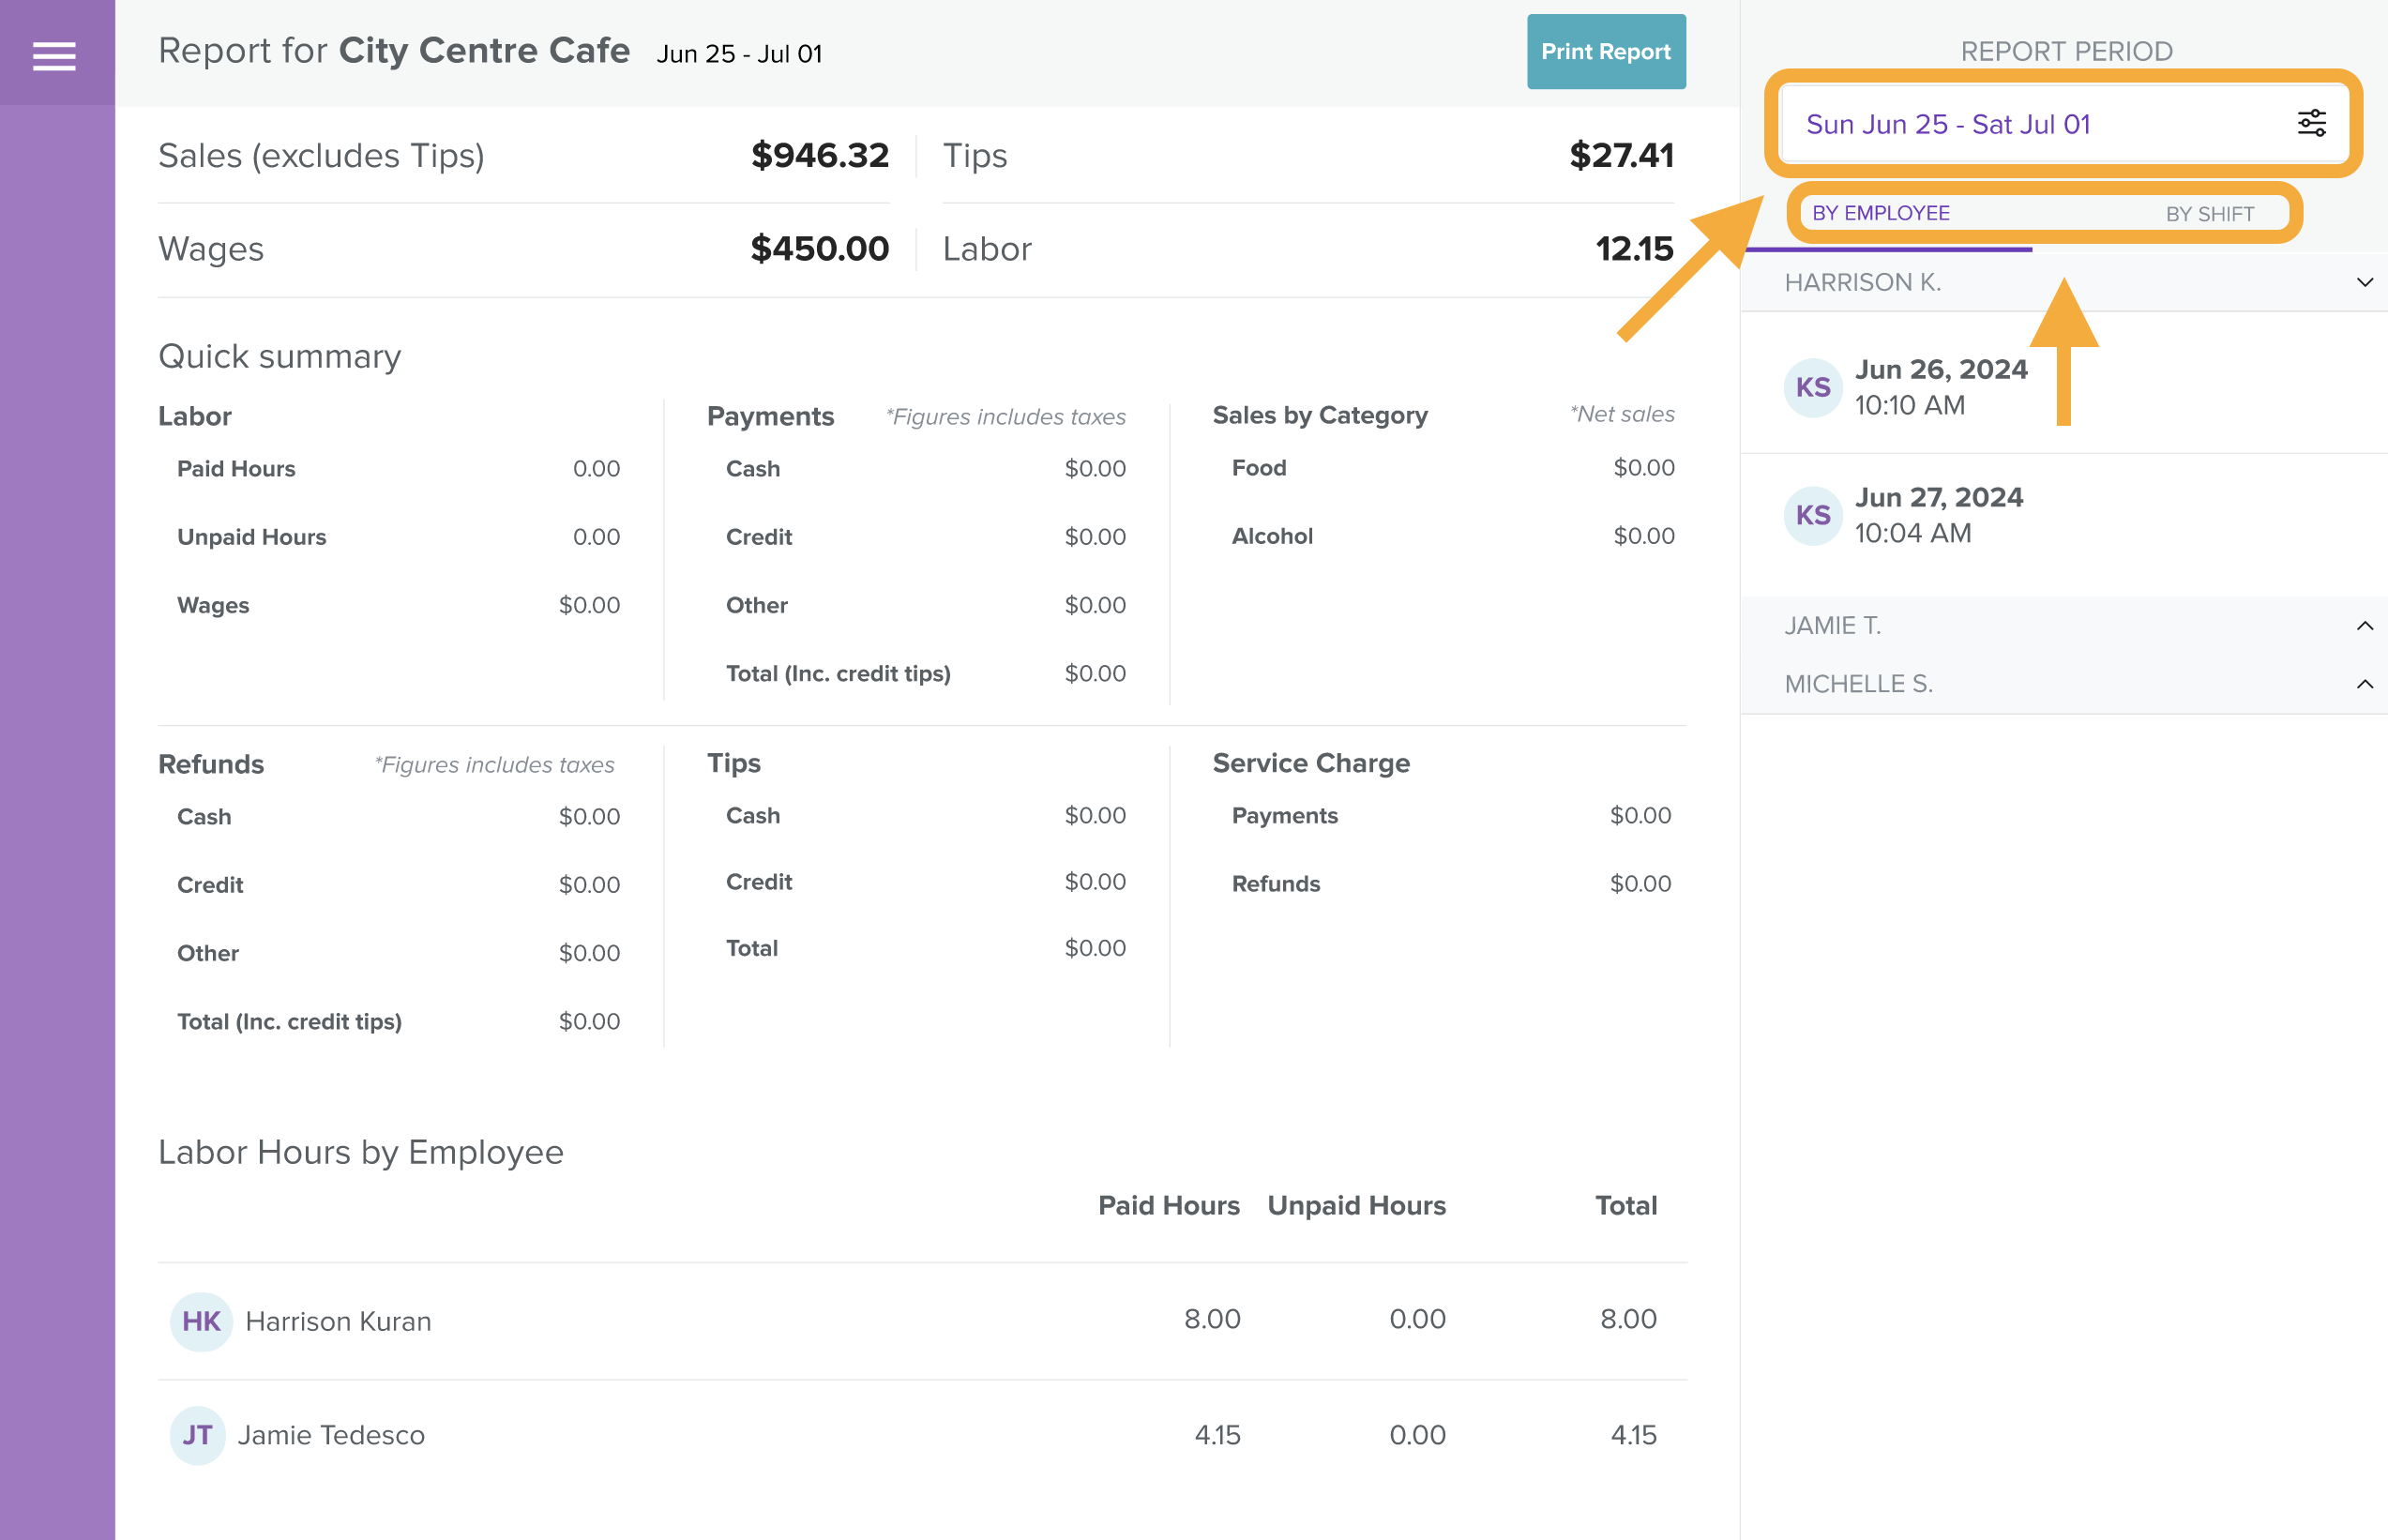Open the Sun Jun 25 - Sat Jul 01 period picker
This screenshot has height=1540, width=2388.
(1948, 124)
